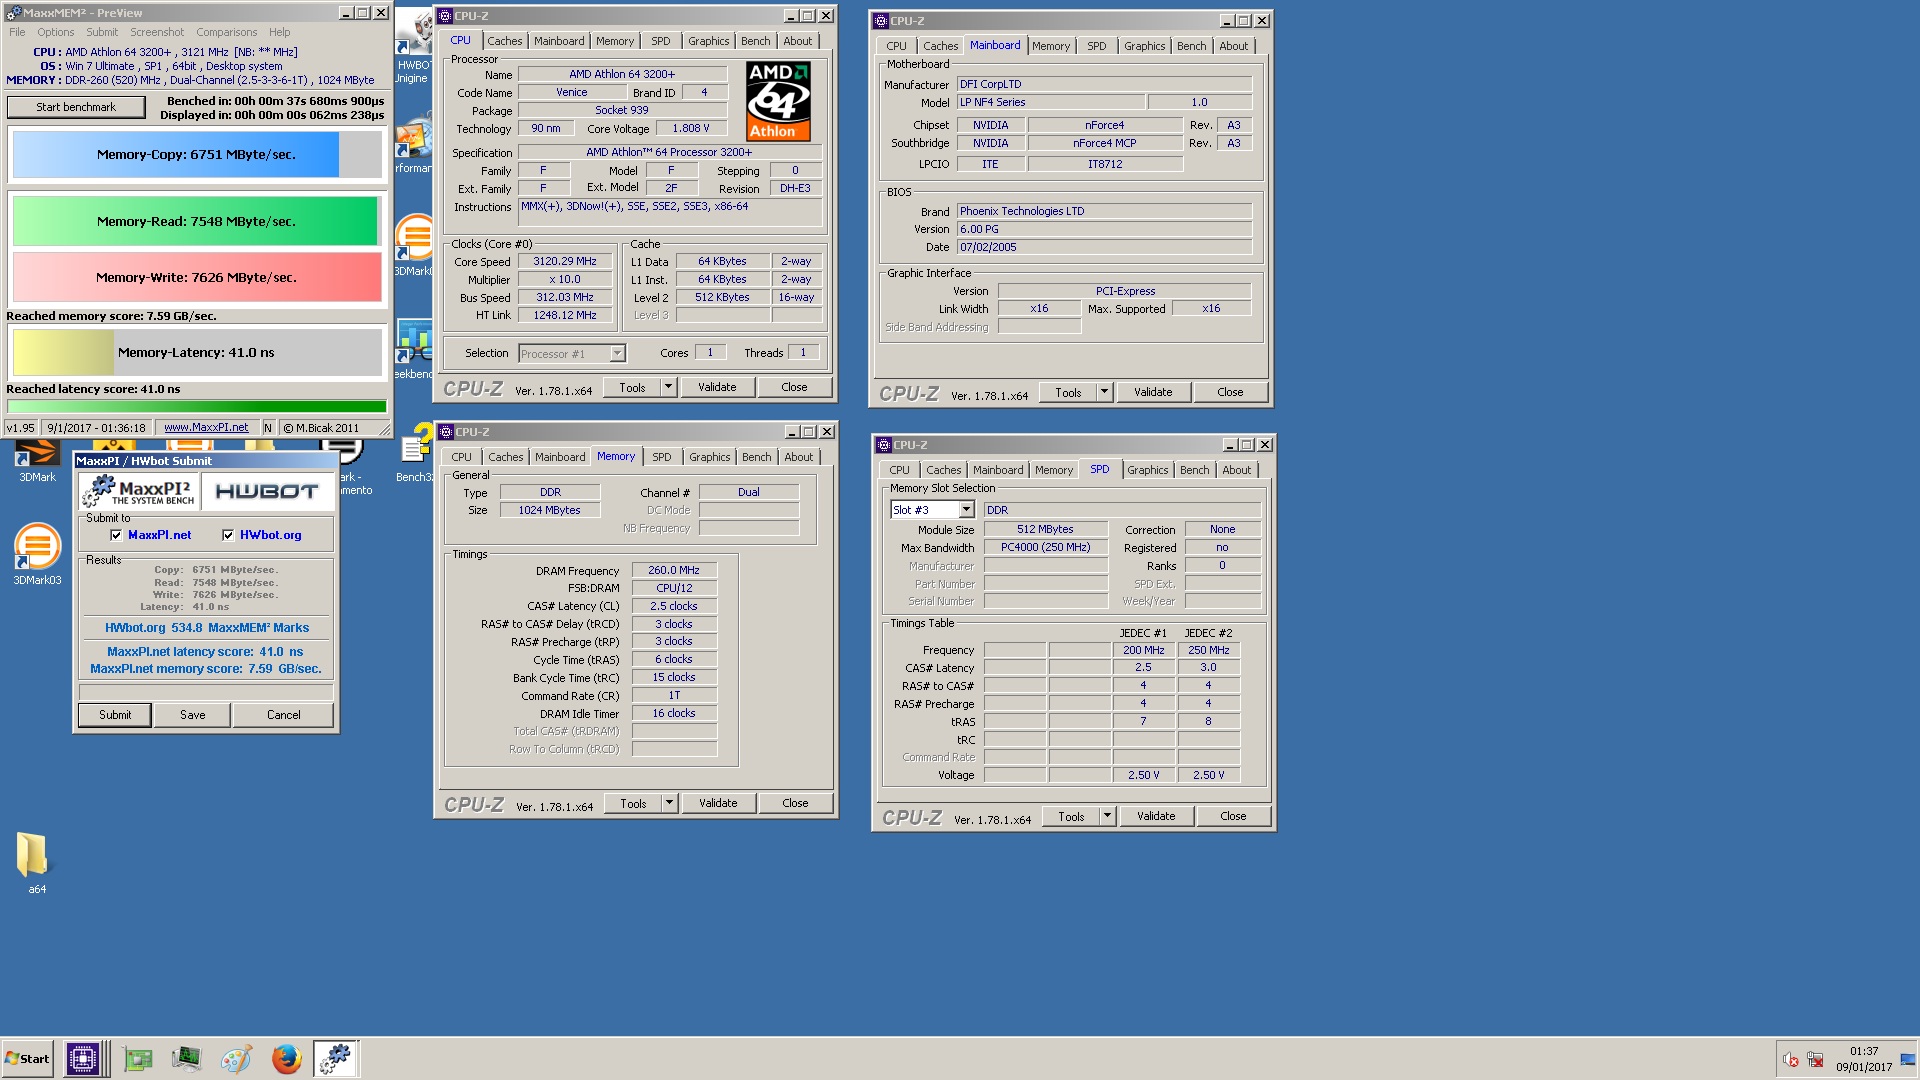Click the CPU-Z icon of the SPD window

[883, 445]
